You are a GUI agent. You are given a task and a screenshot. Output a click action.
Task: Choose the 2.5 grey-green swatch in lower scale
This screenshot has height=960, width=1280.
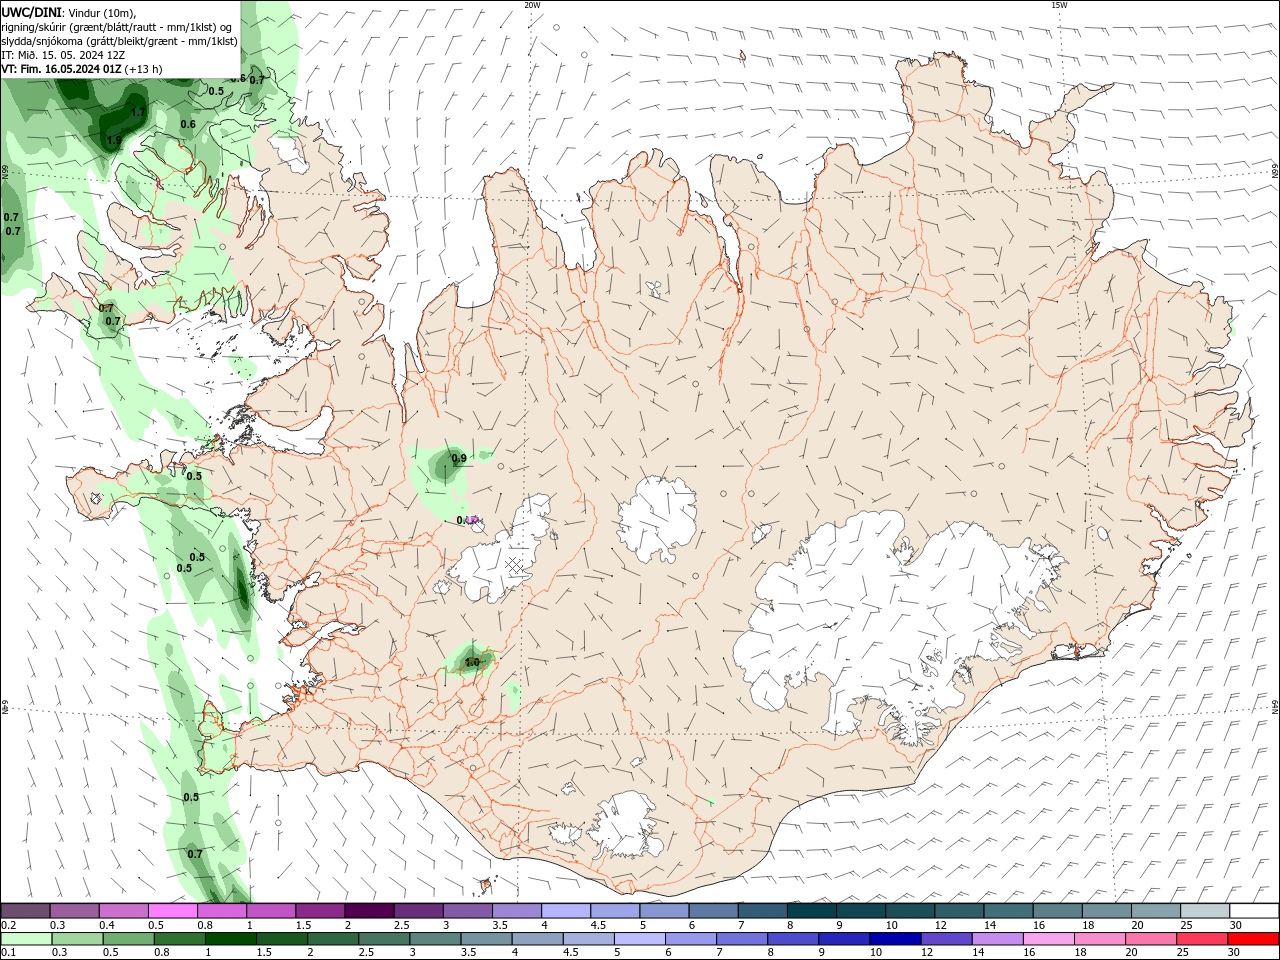[383, 939]
